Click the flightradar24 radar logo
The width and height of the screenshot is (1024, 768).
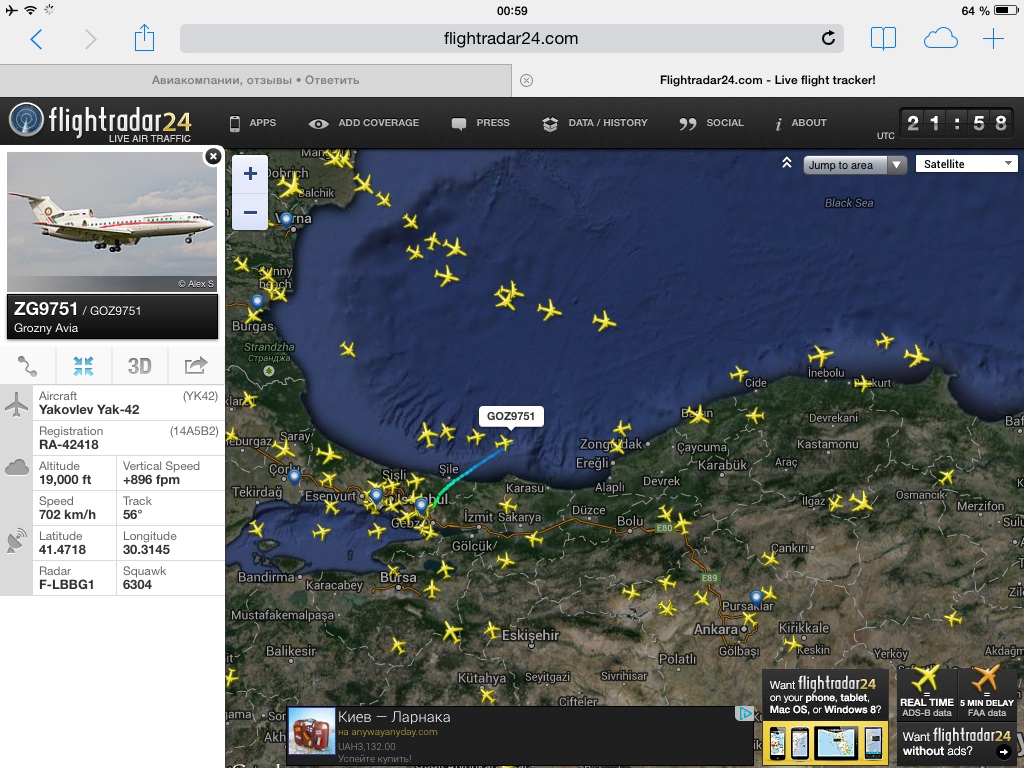pyautogui.click(x=100, y=121)
